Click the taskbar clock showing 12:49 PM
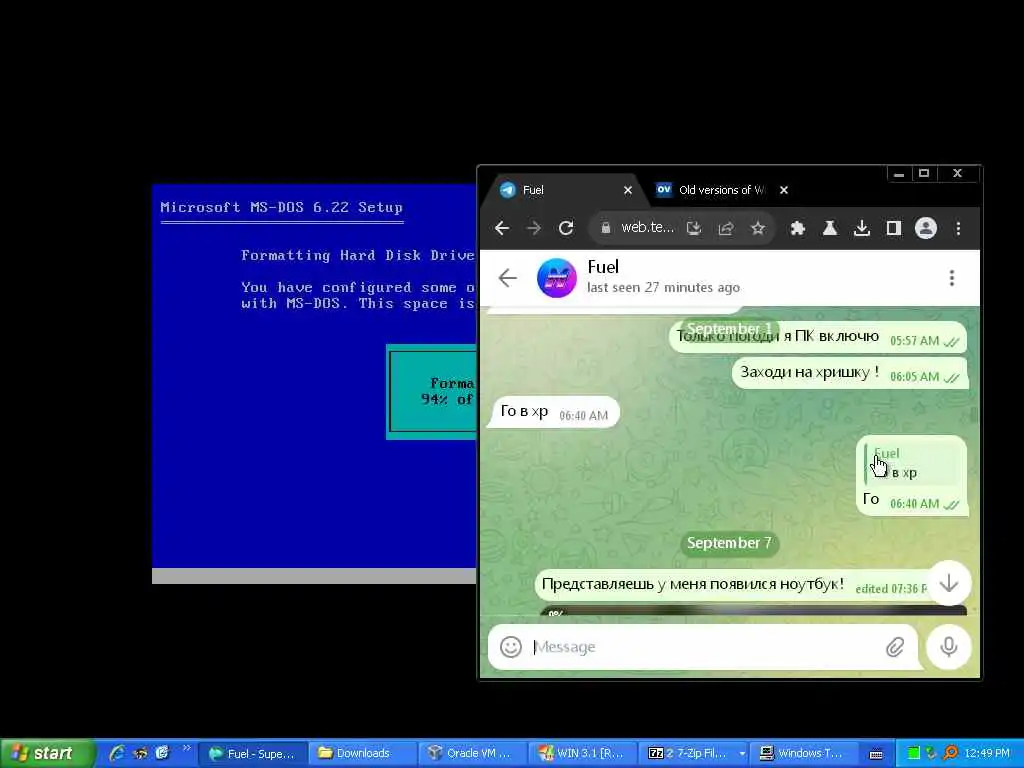This screenshot has width=1024, height=768. tap(987, 754)
